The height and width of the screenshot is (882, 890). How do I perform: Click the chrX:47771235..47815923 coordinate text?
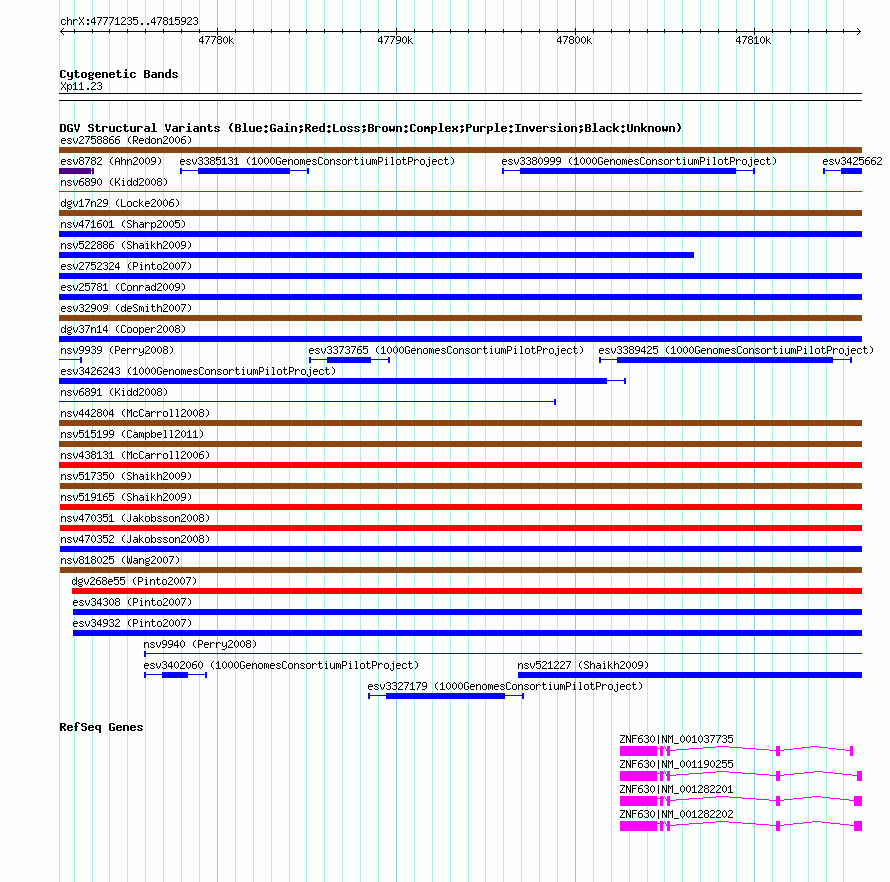coord(129,21)
